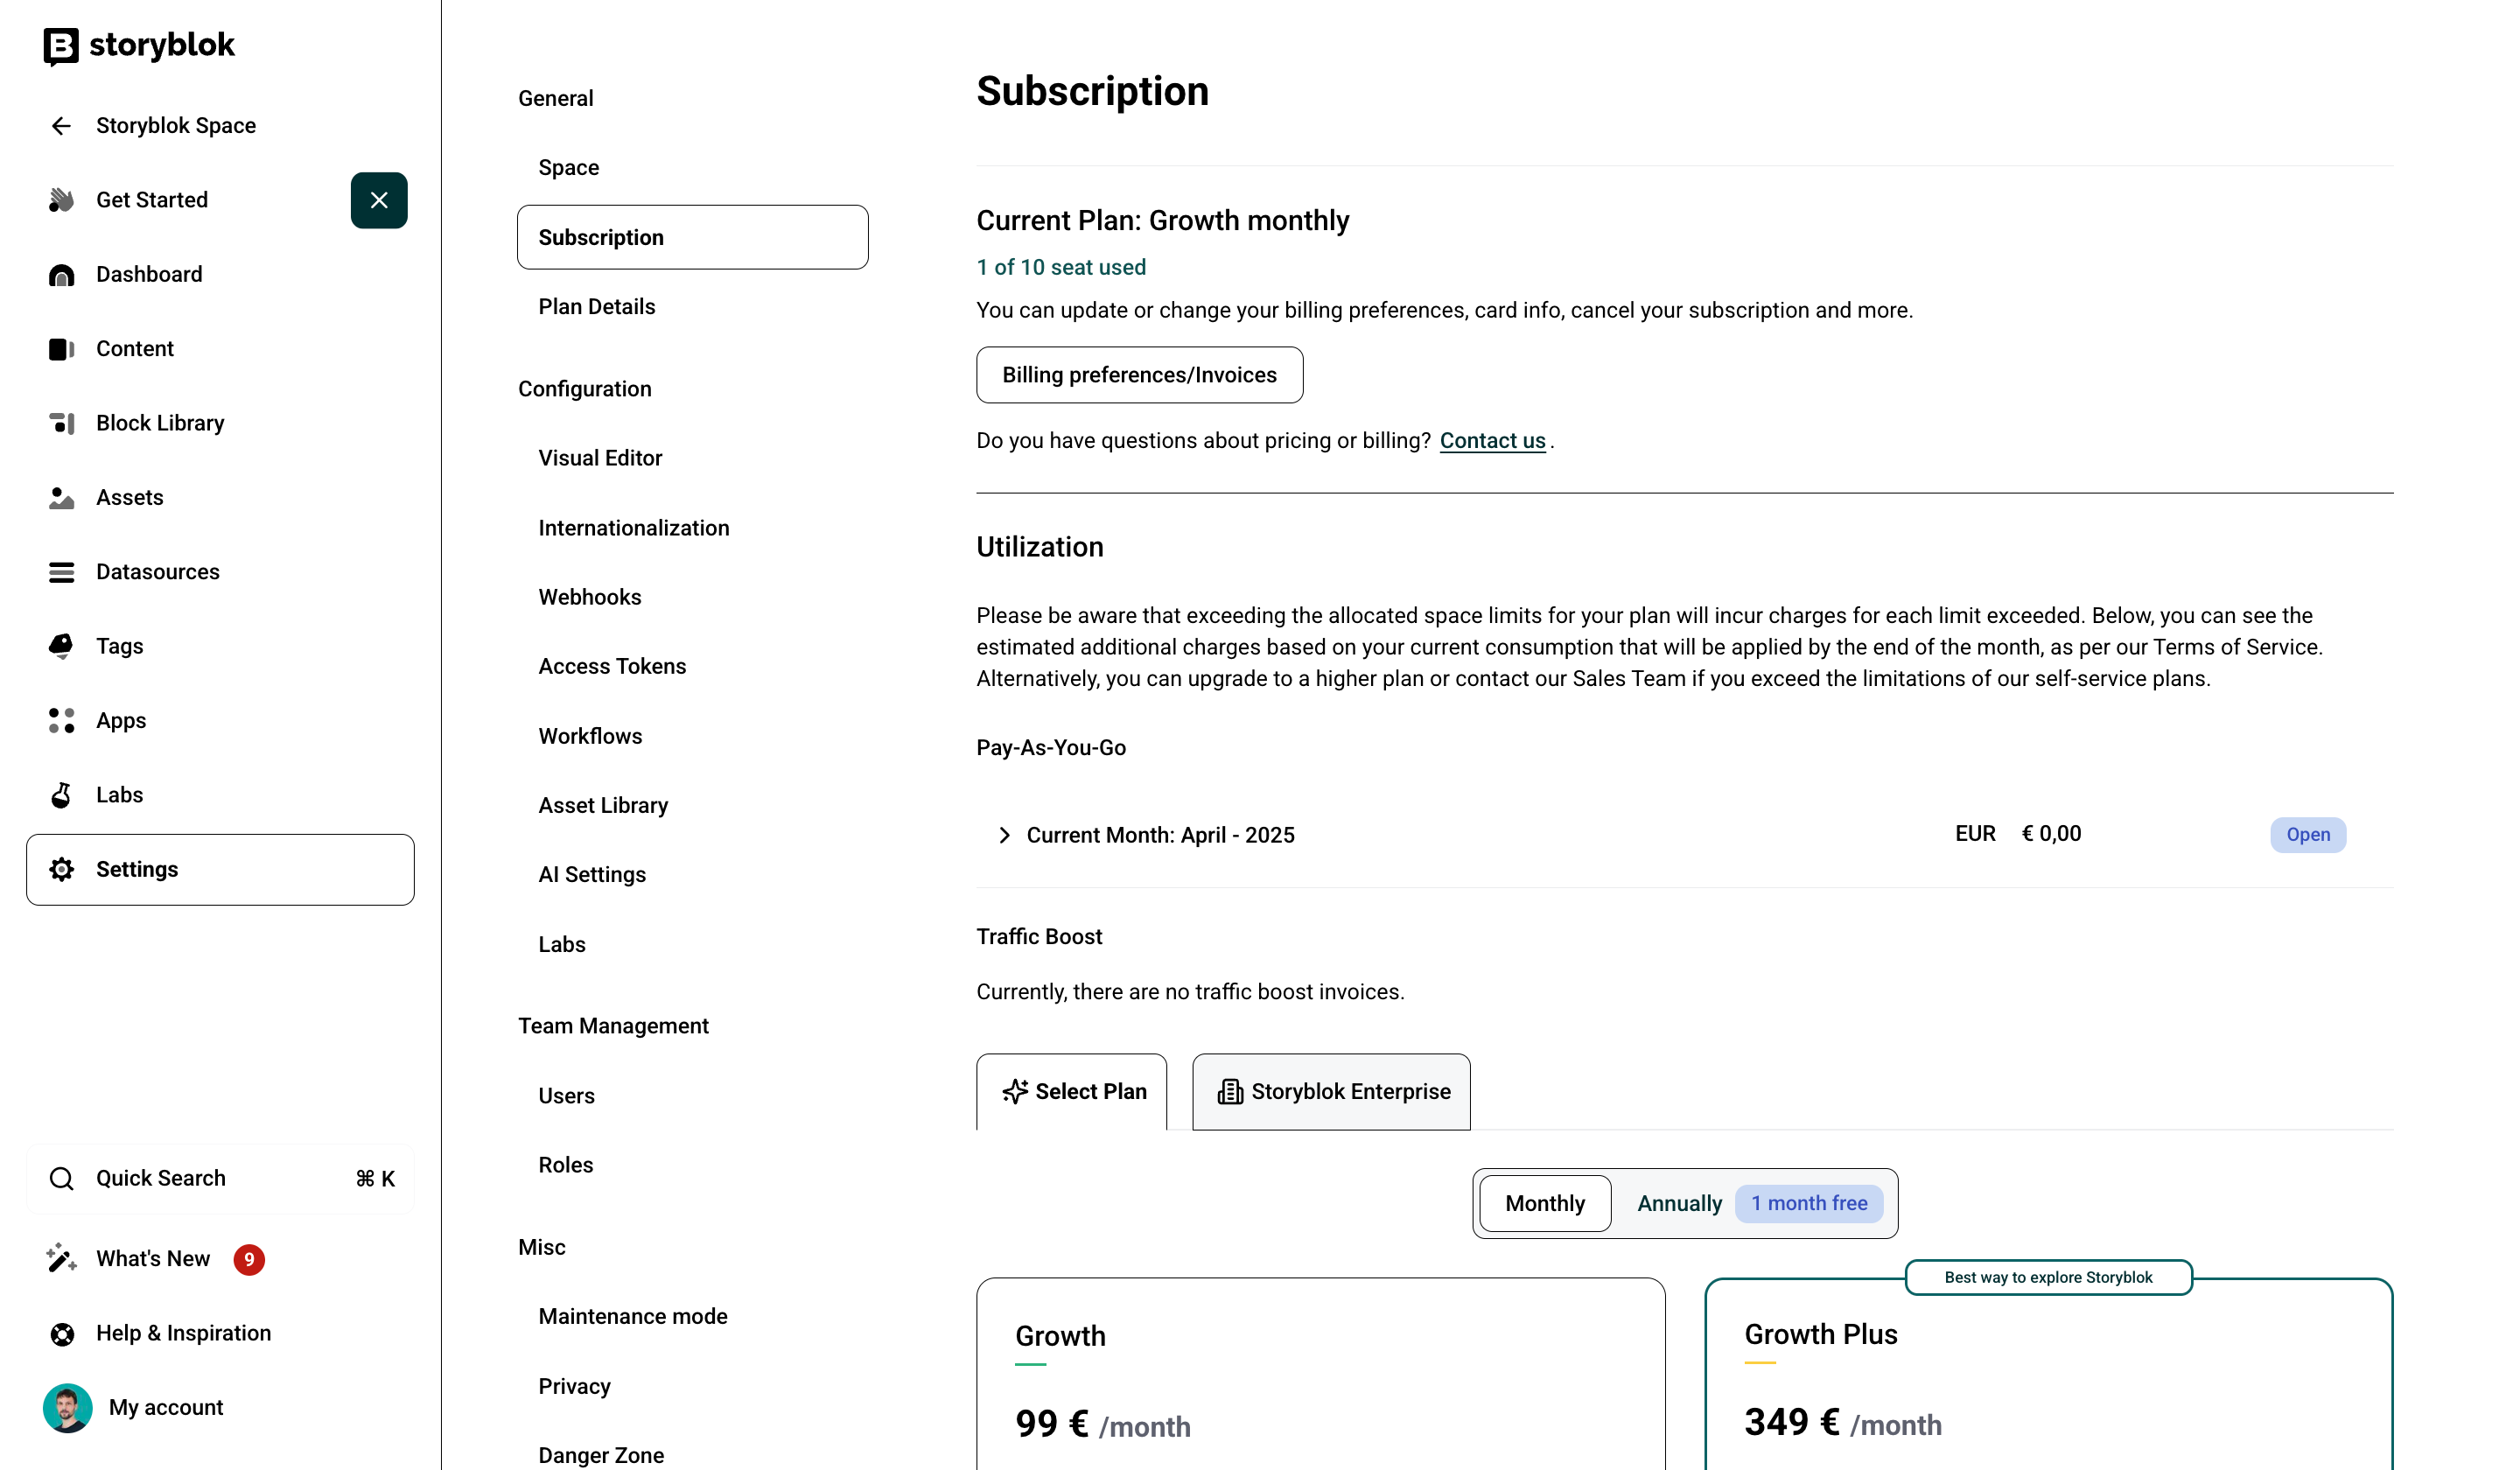The width and height of the screenshot is (2520, 1470).
Task: Expand the Current Month April 2025 chevron
Action: pos(1004,835)
